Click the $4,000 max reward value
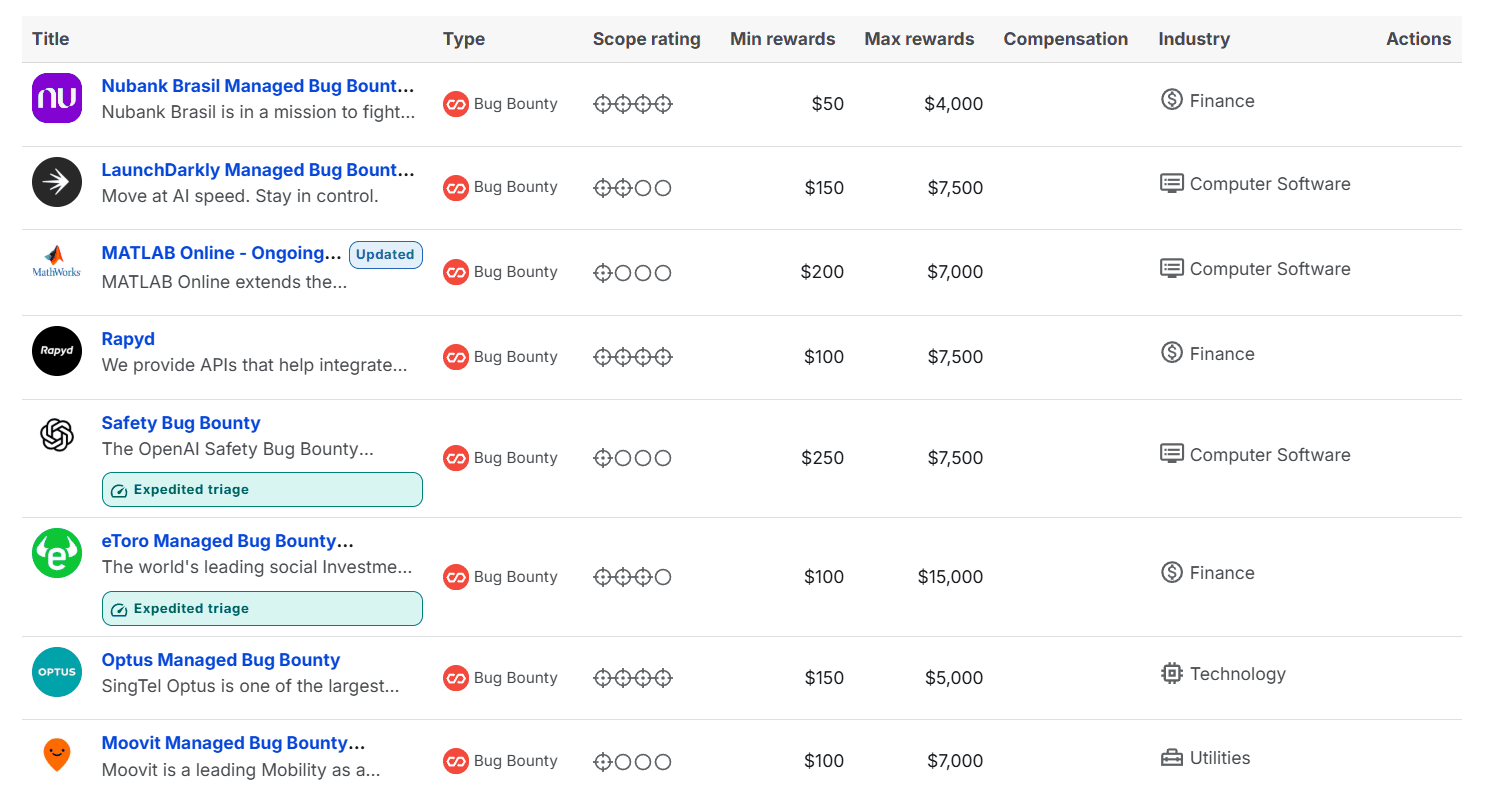Image resolution: width=1492 pixels, height=798 pixels. click(x=954, y=104)
